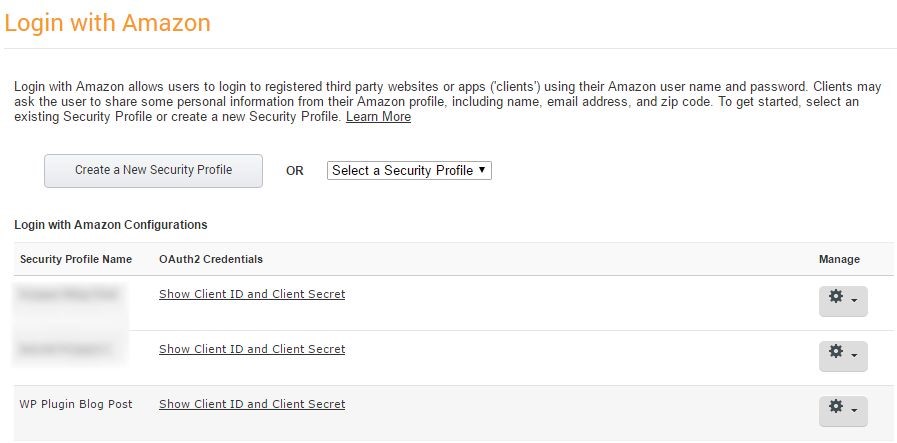Viewport: 897px width, 443px height.
Task: Select the blurred profile name in the second row
Action: 66,350
